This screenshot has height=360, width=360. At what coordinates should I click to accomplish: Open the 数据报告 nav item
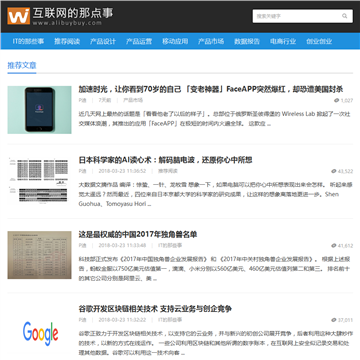coord(247,41)
